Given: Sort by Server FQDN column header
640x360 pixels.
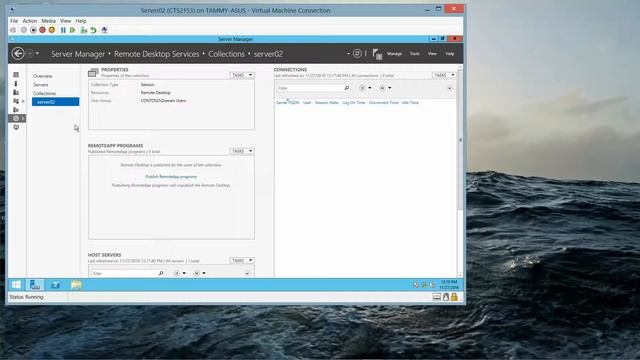Looking at the screenshot, I should pos(287,102).
